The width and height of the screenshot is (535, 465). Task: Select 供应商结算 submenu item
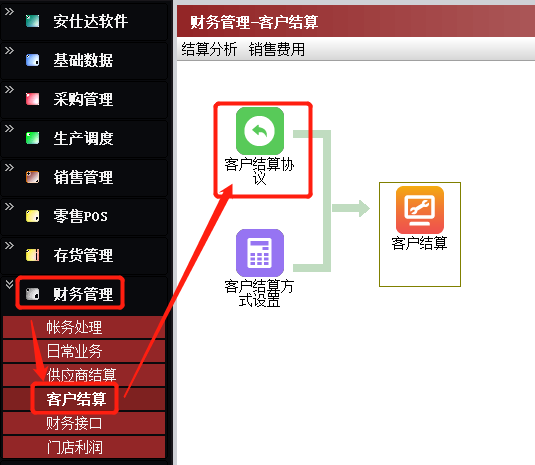tap(84, 375)
